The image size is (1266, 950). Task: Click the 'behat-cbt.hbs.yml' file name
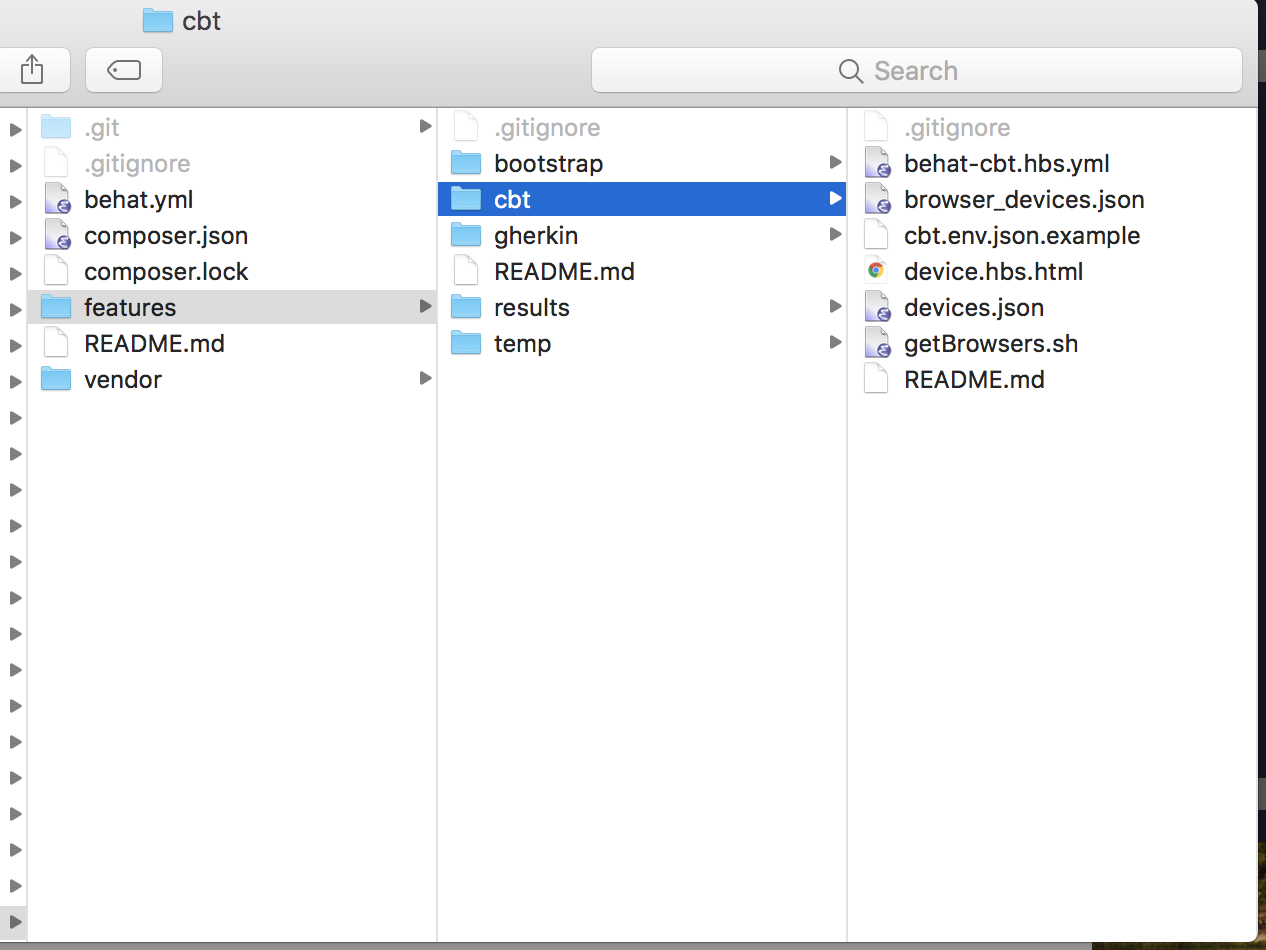[1007, 164]
